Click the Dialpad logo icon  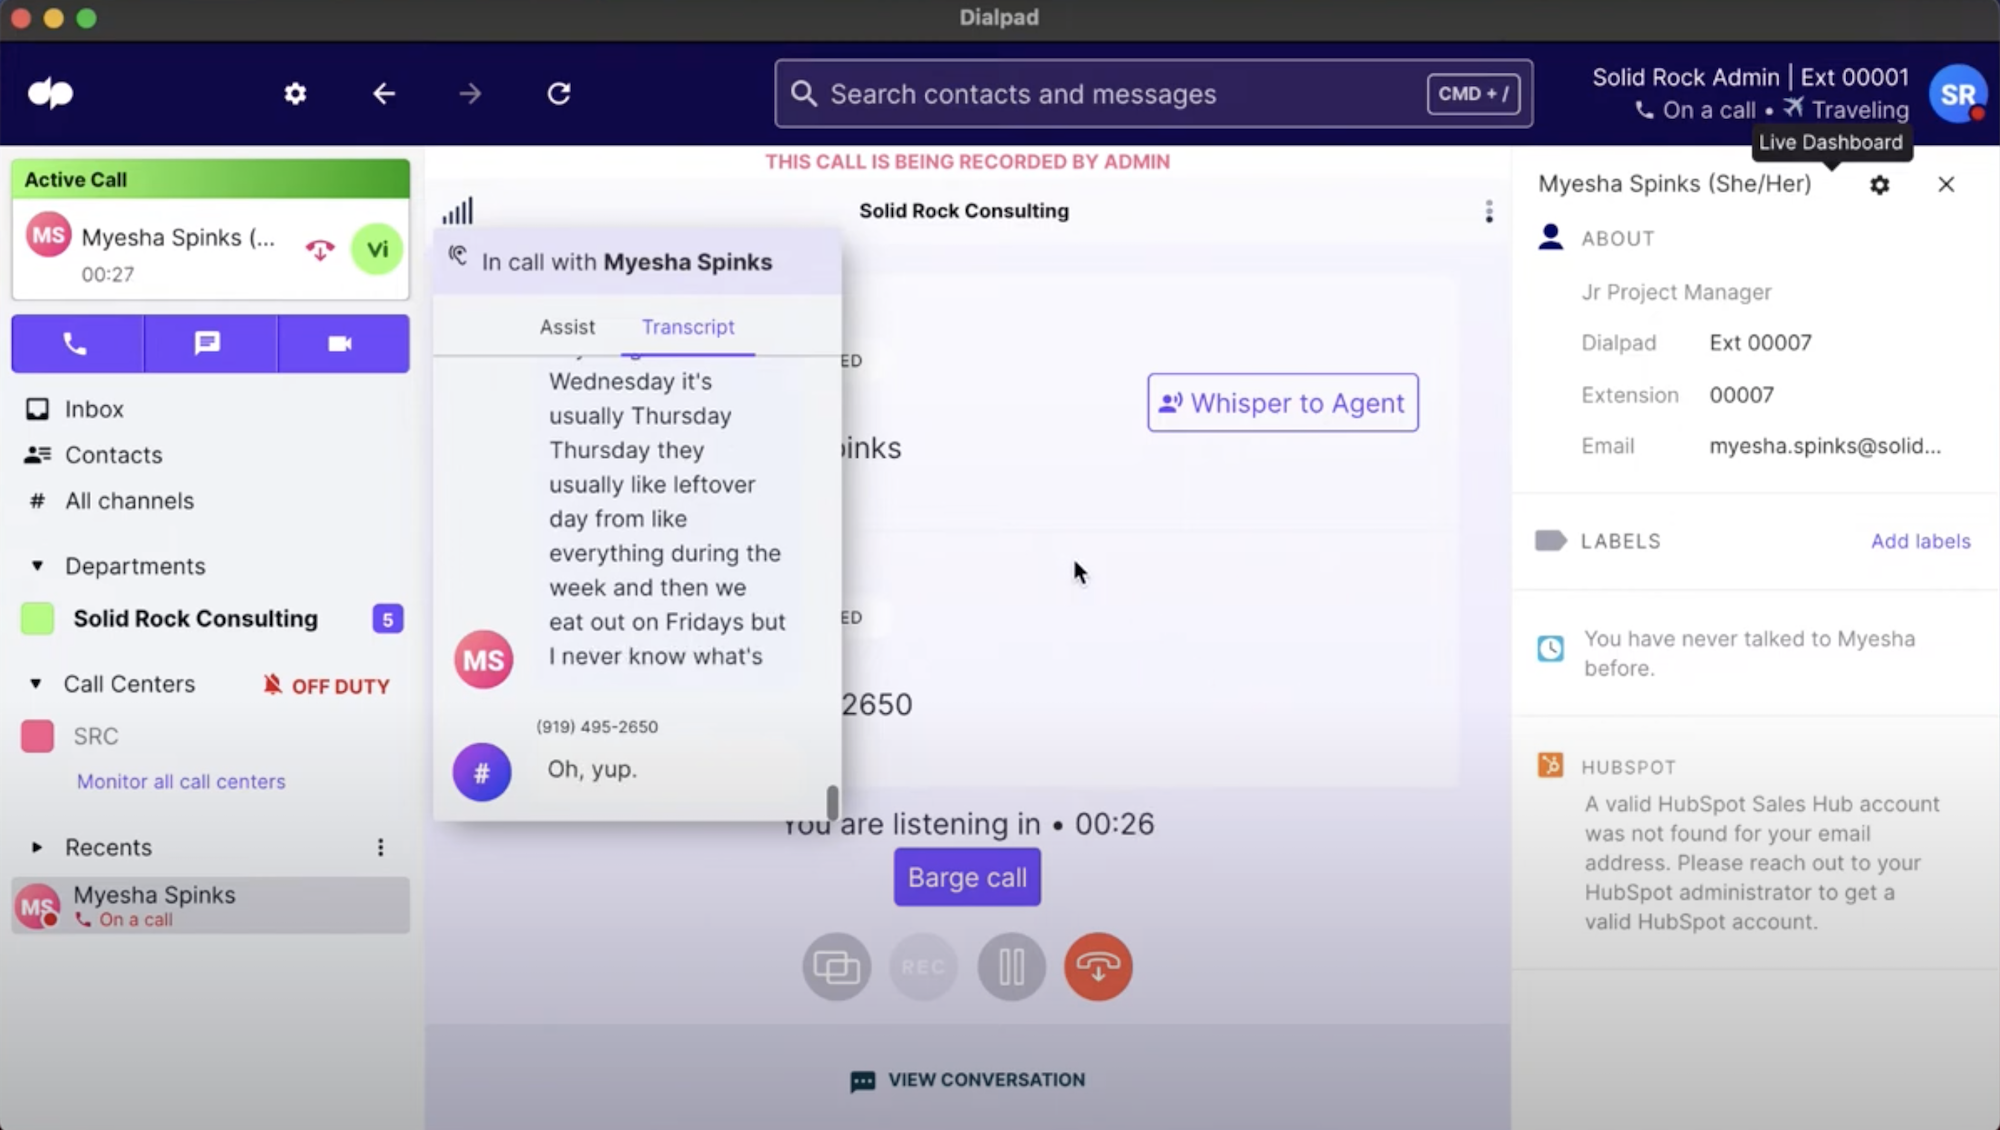[x=50, y=93]
